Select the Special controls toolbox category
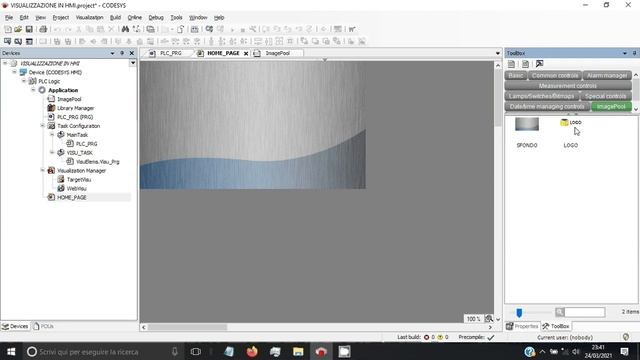640x360 pixels. tap(605, 96)
